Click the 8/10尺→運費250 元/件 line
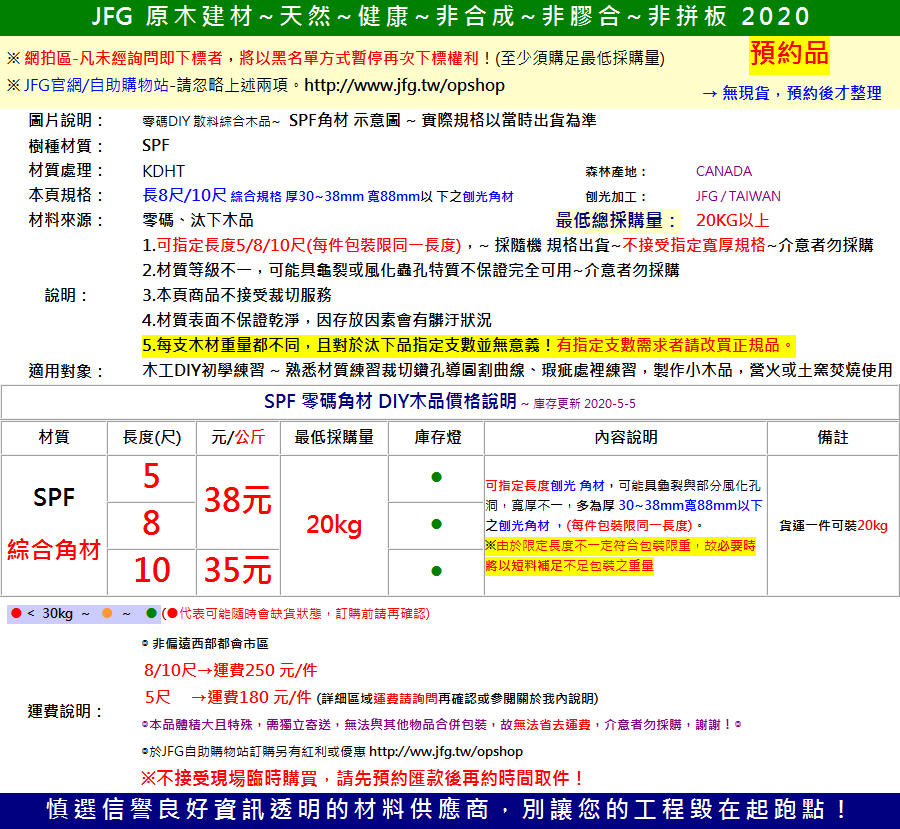Viewport: 900px width, 829px height. (230, 670)
